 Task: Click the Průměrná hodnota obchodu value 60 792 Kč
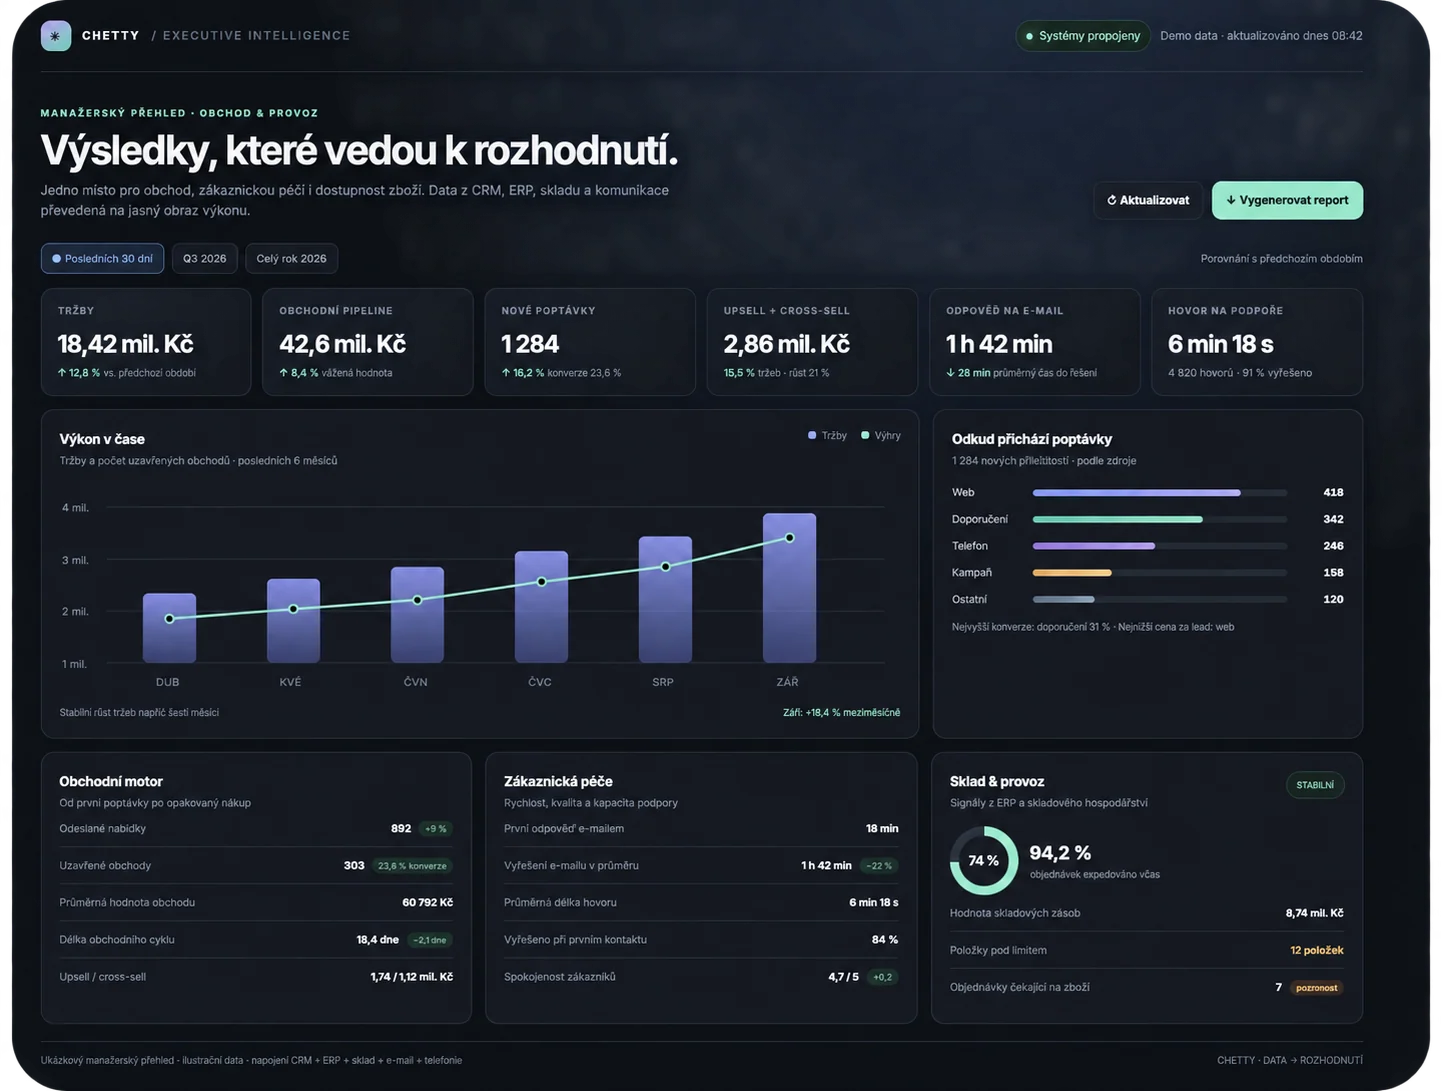click(427, 903)
